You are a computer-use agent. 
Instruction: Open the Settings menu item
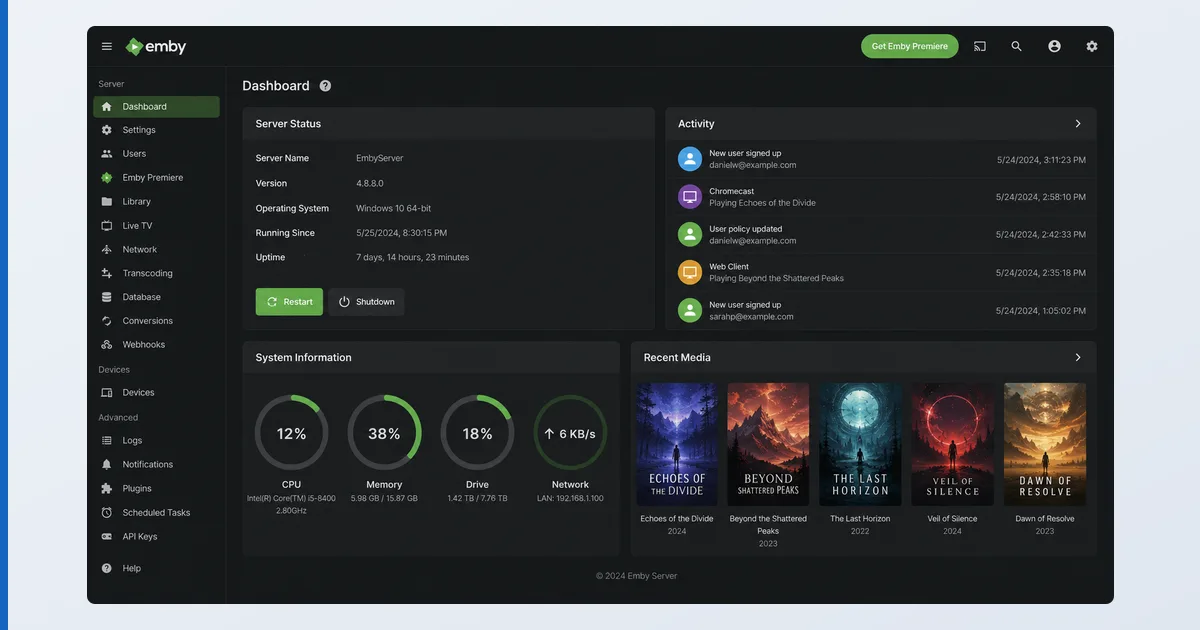156,130
